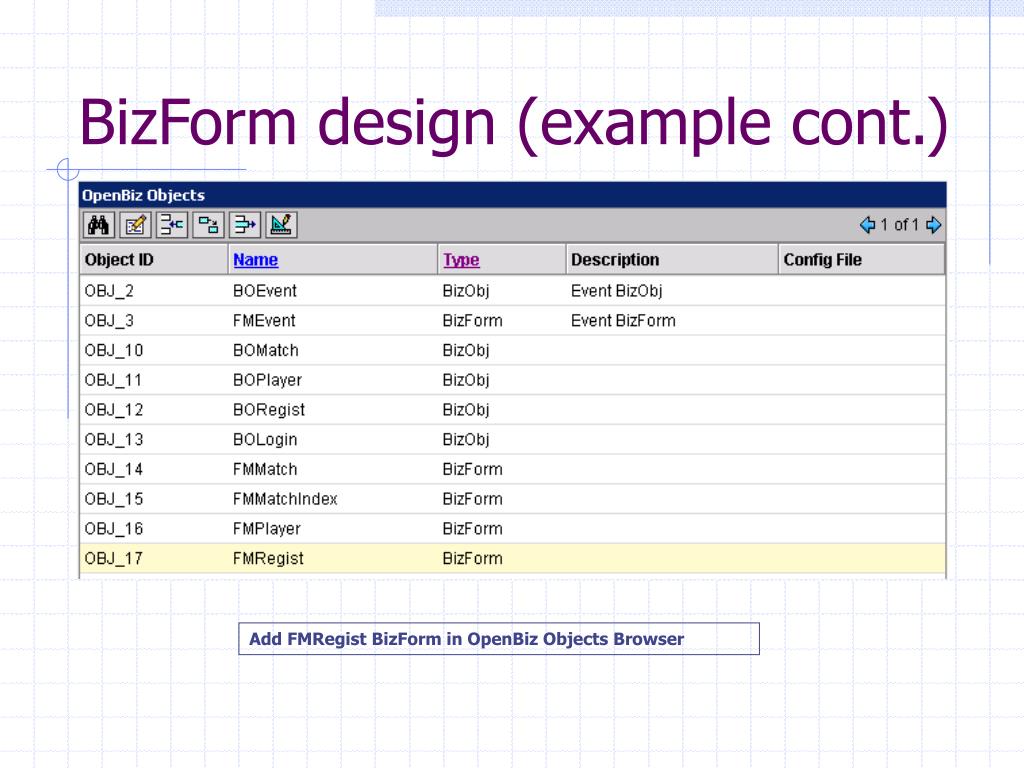Click the remove row arrow icon
1024x768 pixels.
[x=245, y=225]
